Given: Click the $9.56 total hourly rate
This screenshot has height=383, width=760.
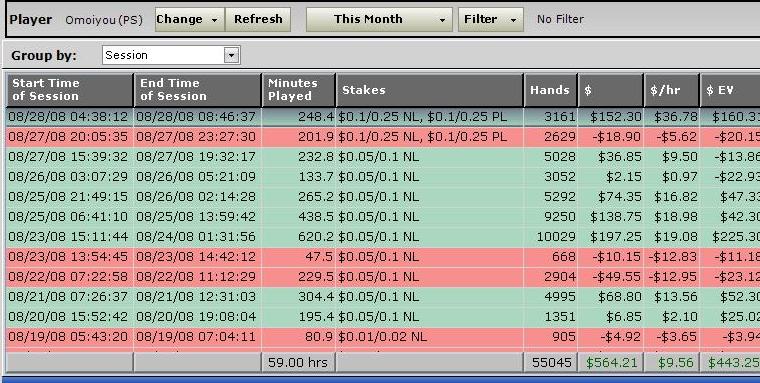Looking at the screenshot, I should coord(672,363).
